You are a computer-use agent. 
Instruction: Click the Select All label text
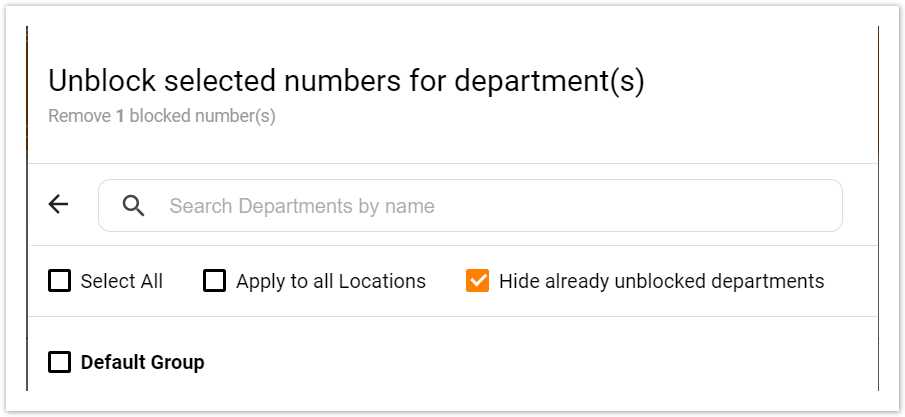122,281
